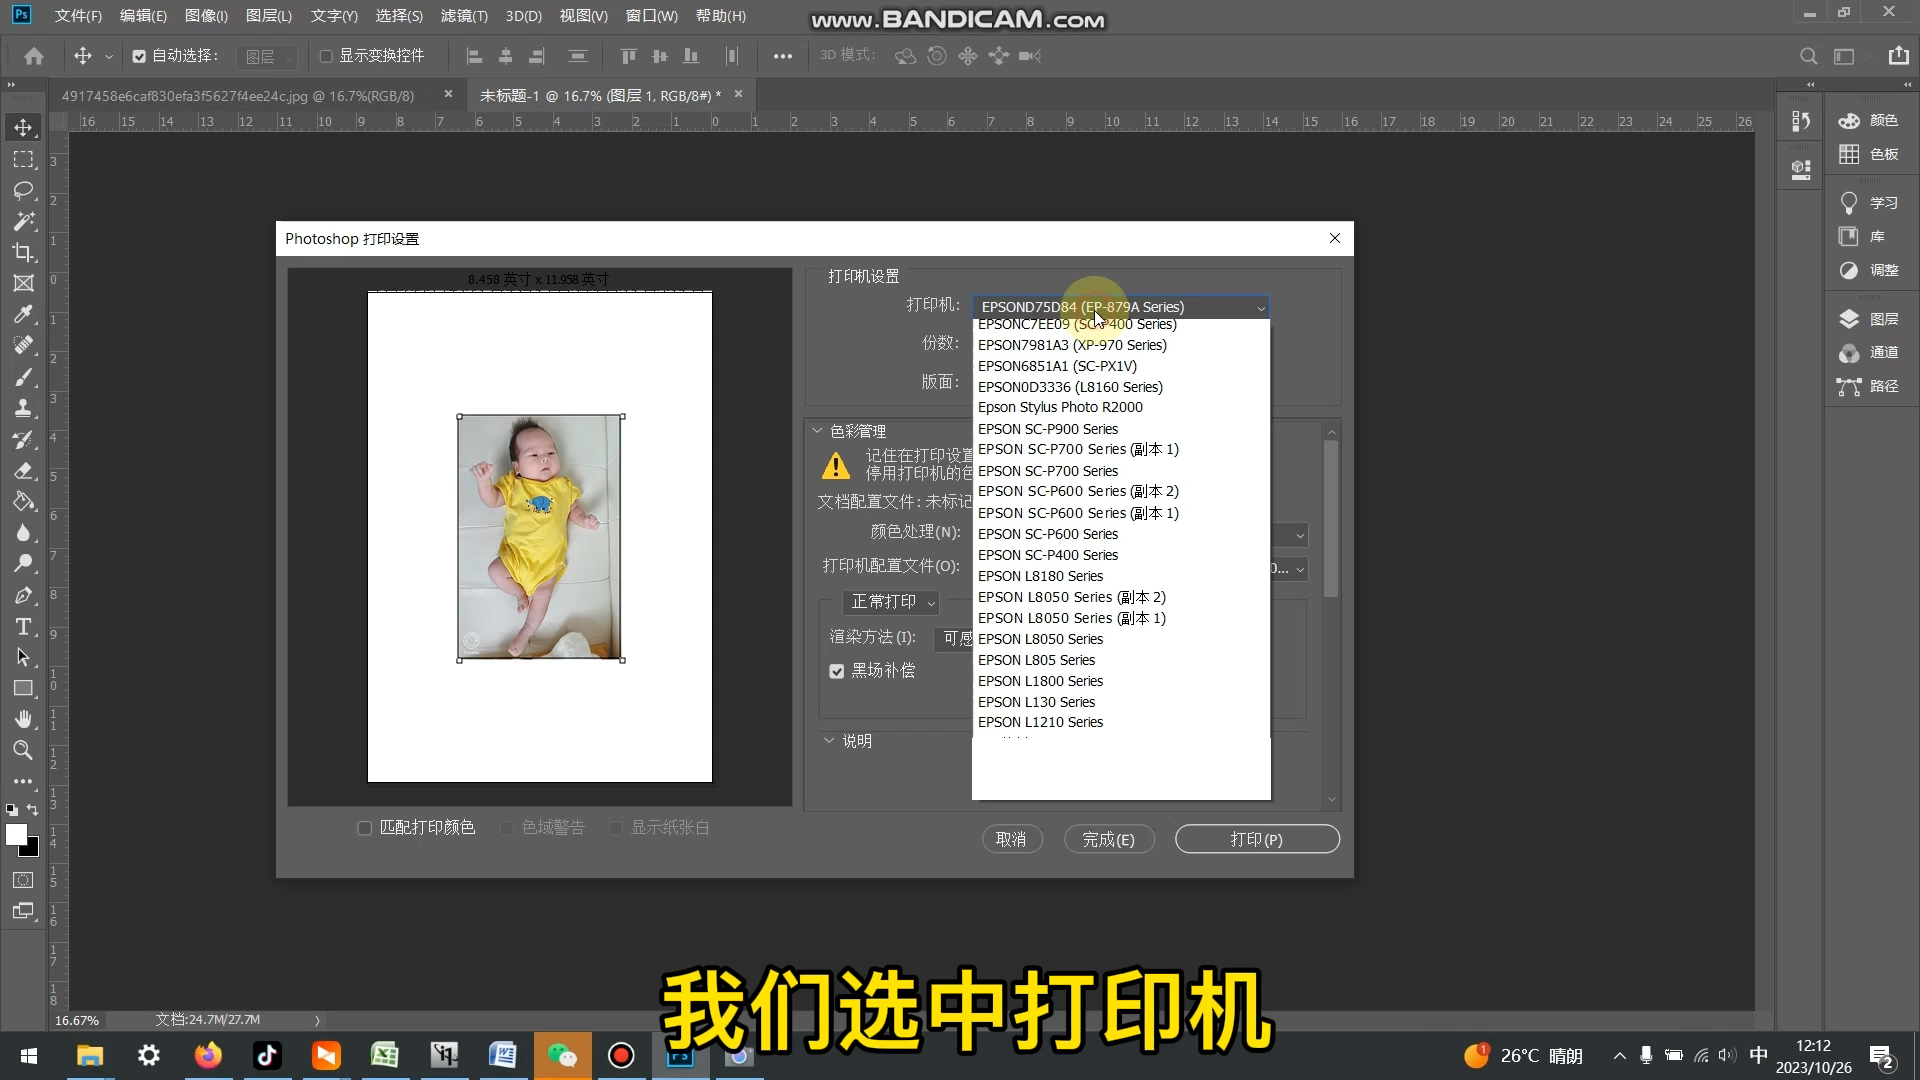Screen dimensions: 1920x1080
Task: Open the 正常打印 dropdown
Action: point(890,602)
